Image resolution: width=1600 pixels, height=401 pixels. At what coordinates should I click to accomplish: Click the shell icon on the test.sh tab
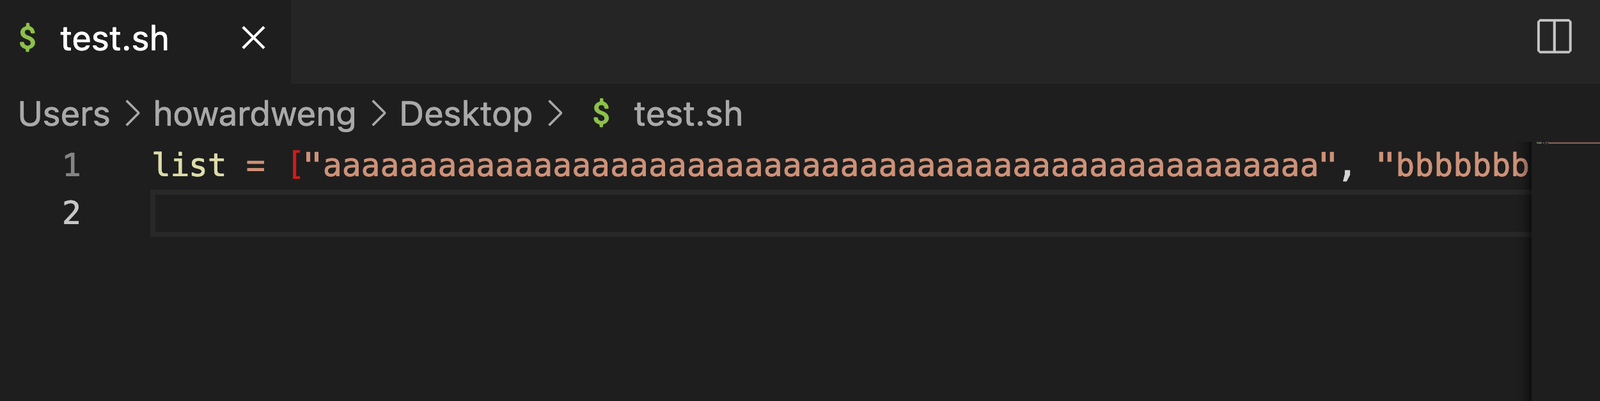28,38
